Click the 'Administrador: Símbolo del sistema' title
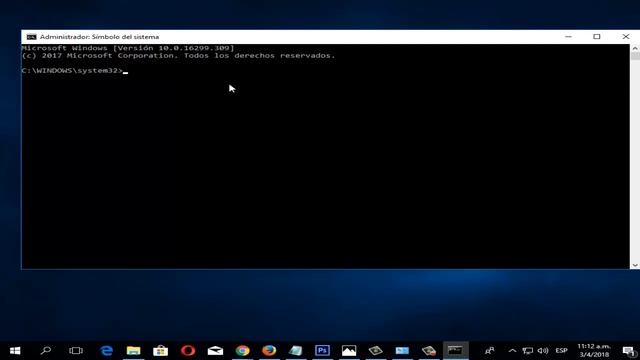This screenshot has width=640, height=360. tap(100, 37)
